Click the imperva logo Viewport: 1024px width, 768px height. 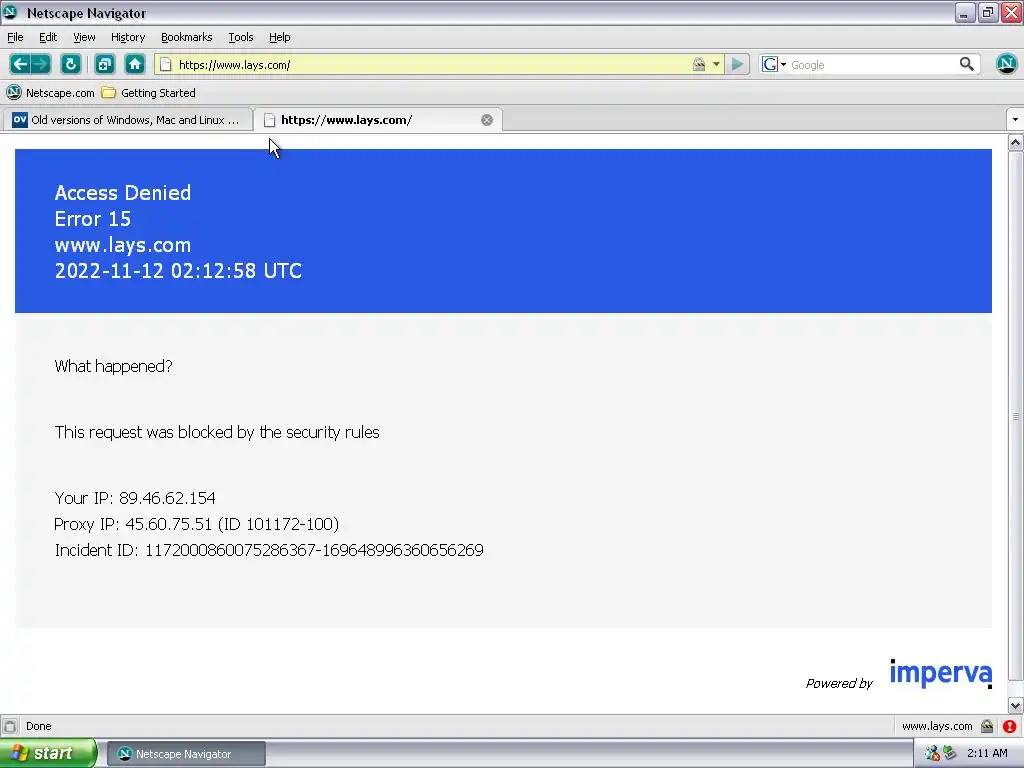pyautogui.click(x=941, y=674)
